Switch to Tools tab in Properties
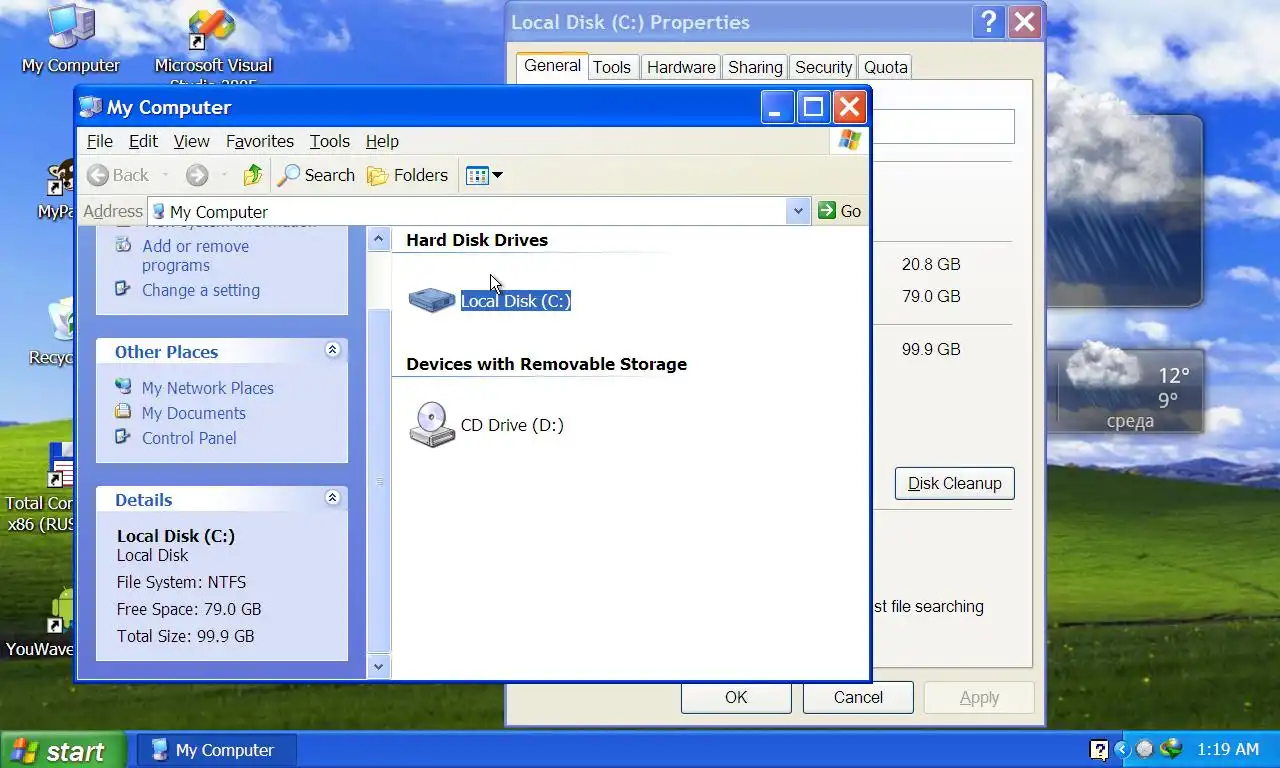The height and width of the screenshot is (768, 1280). tap(611, 67)
